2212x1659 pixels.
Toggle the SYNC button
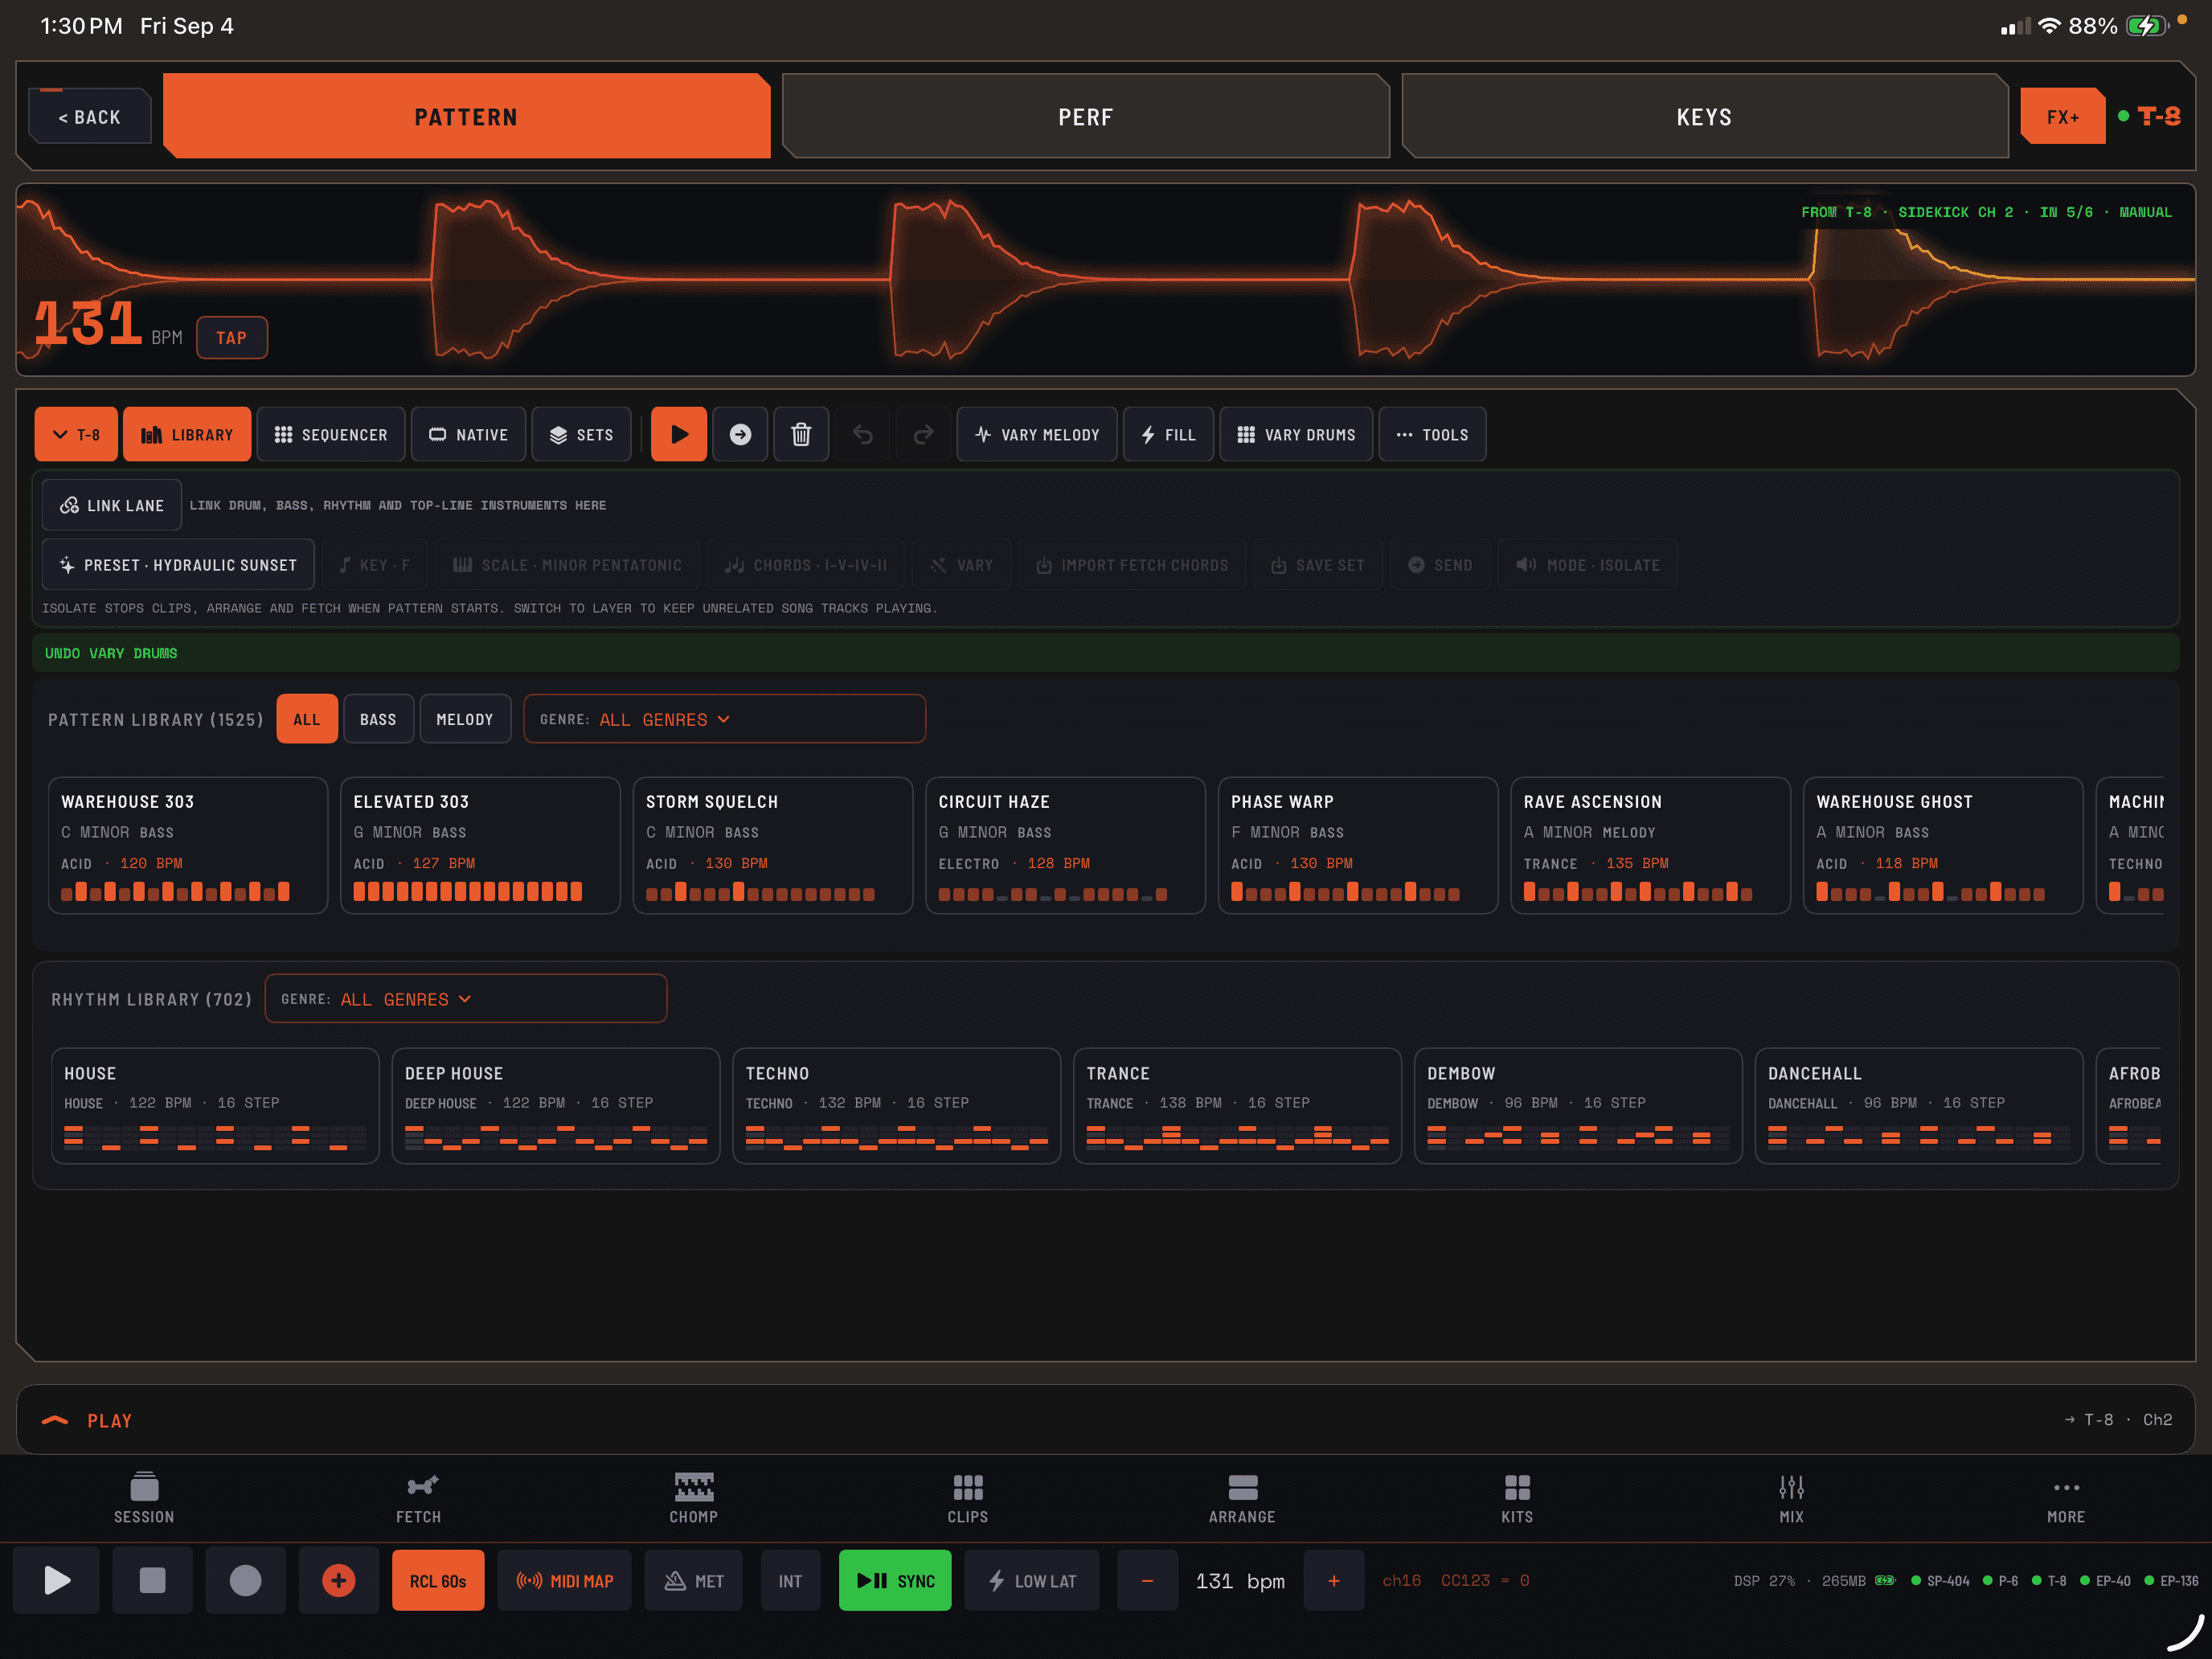coord(895,1580)
